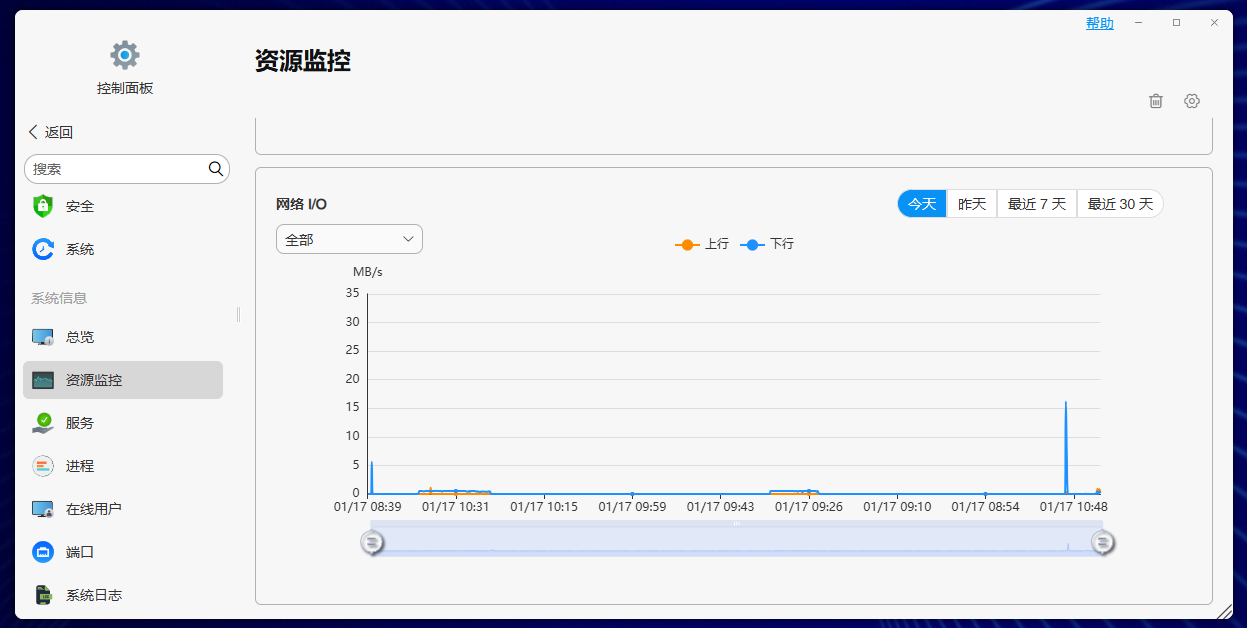
Task: Click the Control Panel gear icon
Action: (x=125, y=55)
